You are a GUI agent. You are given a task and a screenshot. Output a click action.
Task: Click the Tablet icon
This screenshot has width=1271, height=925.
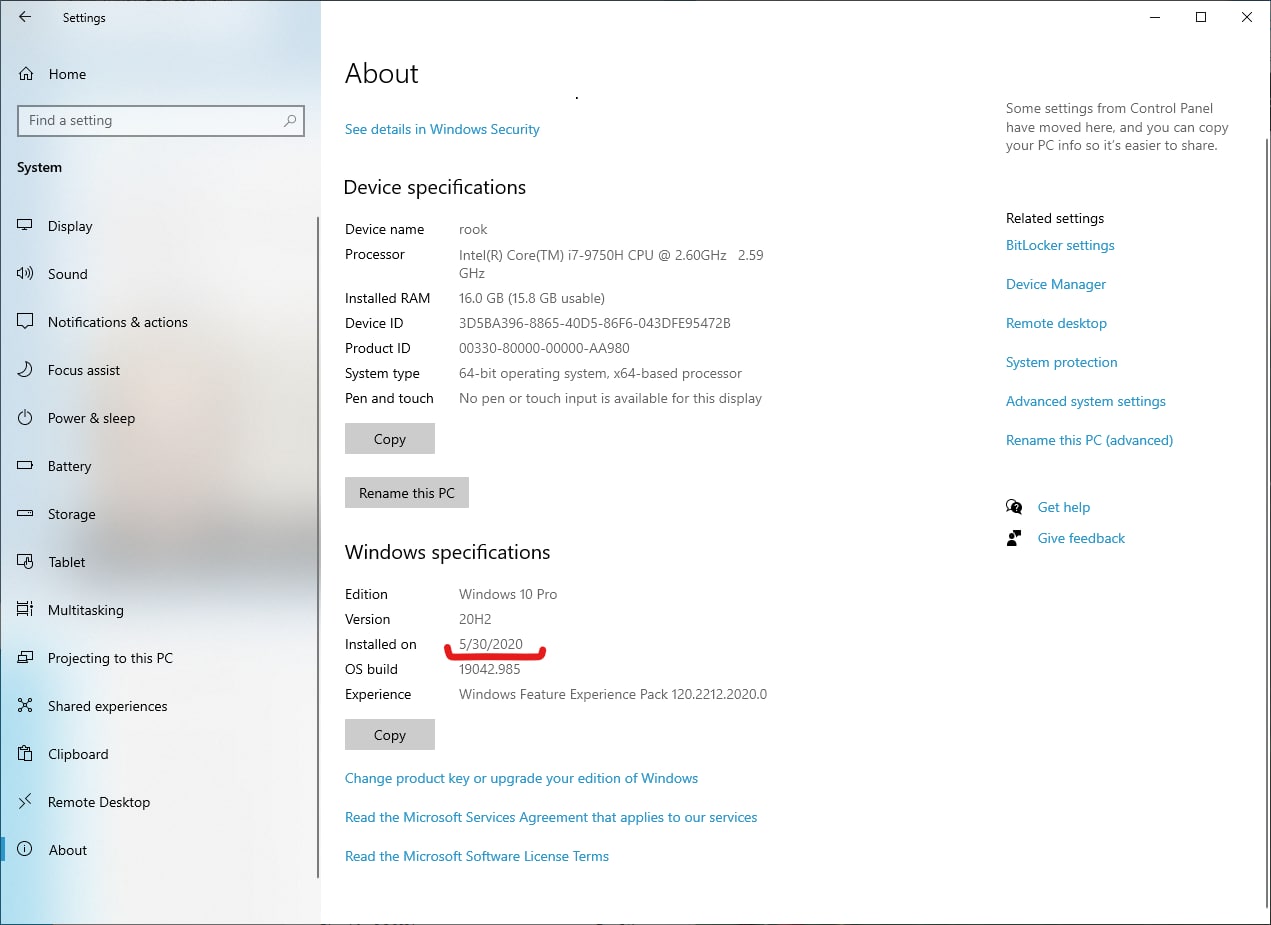point(26,562)
